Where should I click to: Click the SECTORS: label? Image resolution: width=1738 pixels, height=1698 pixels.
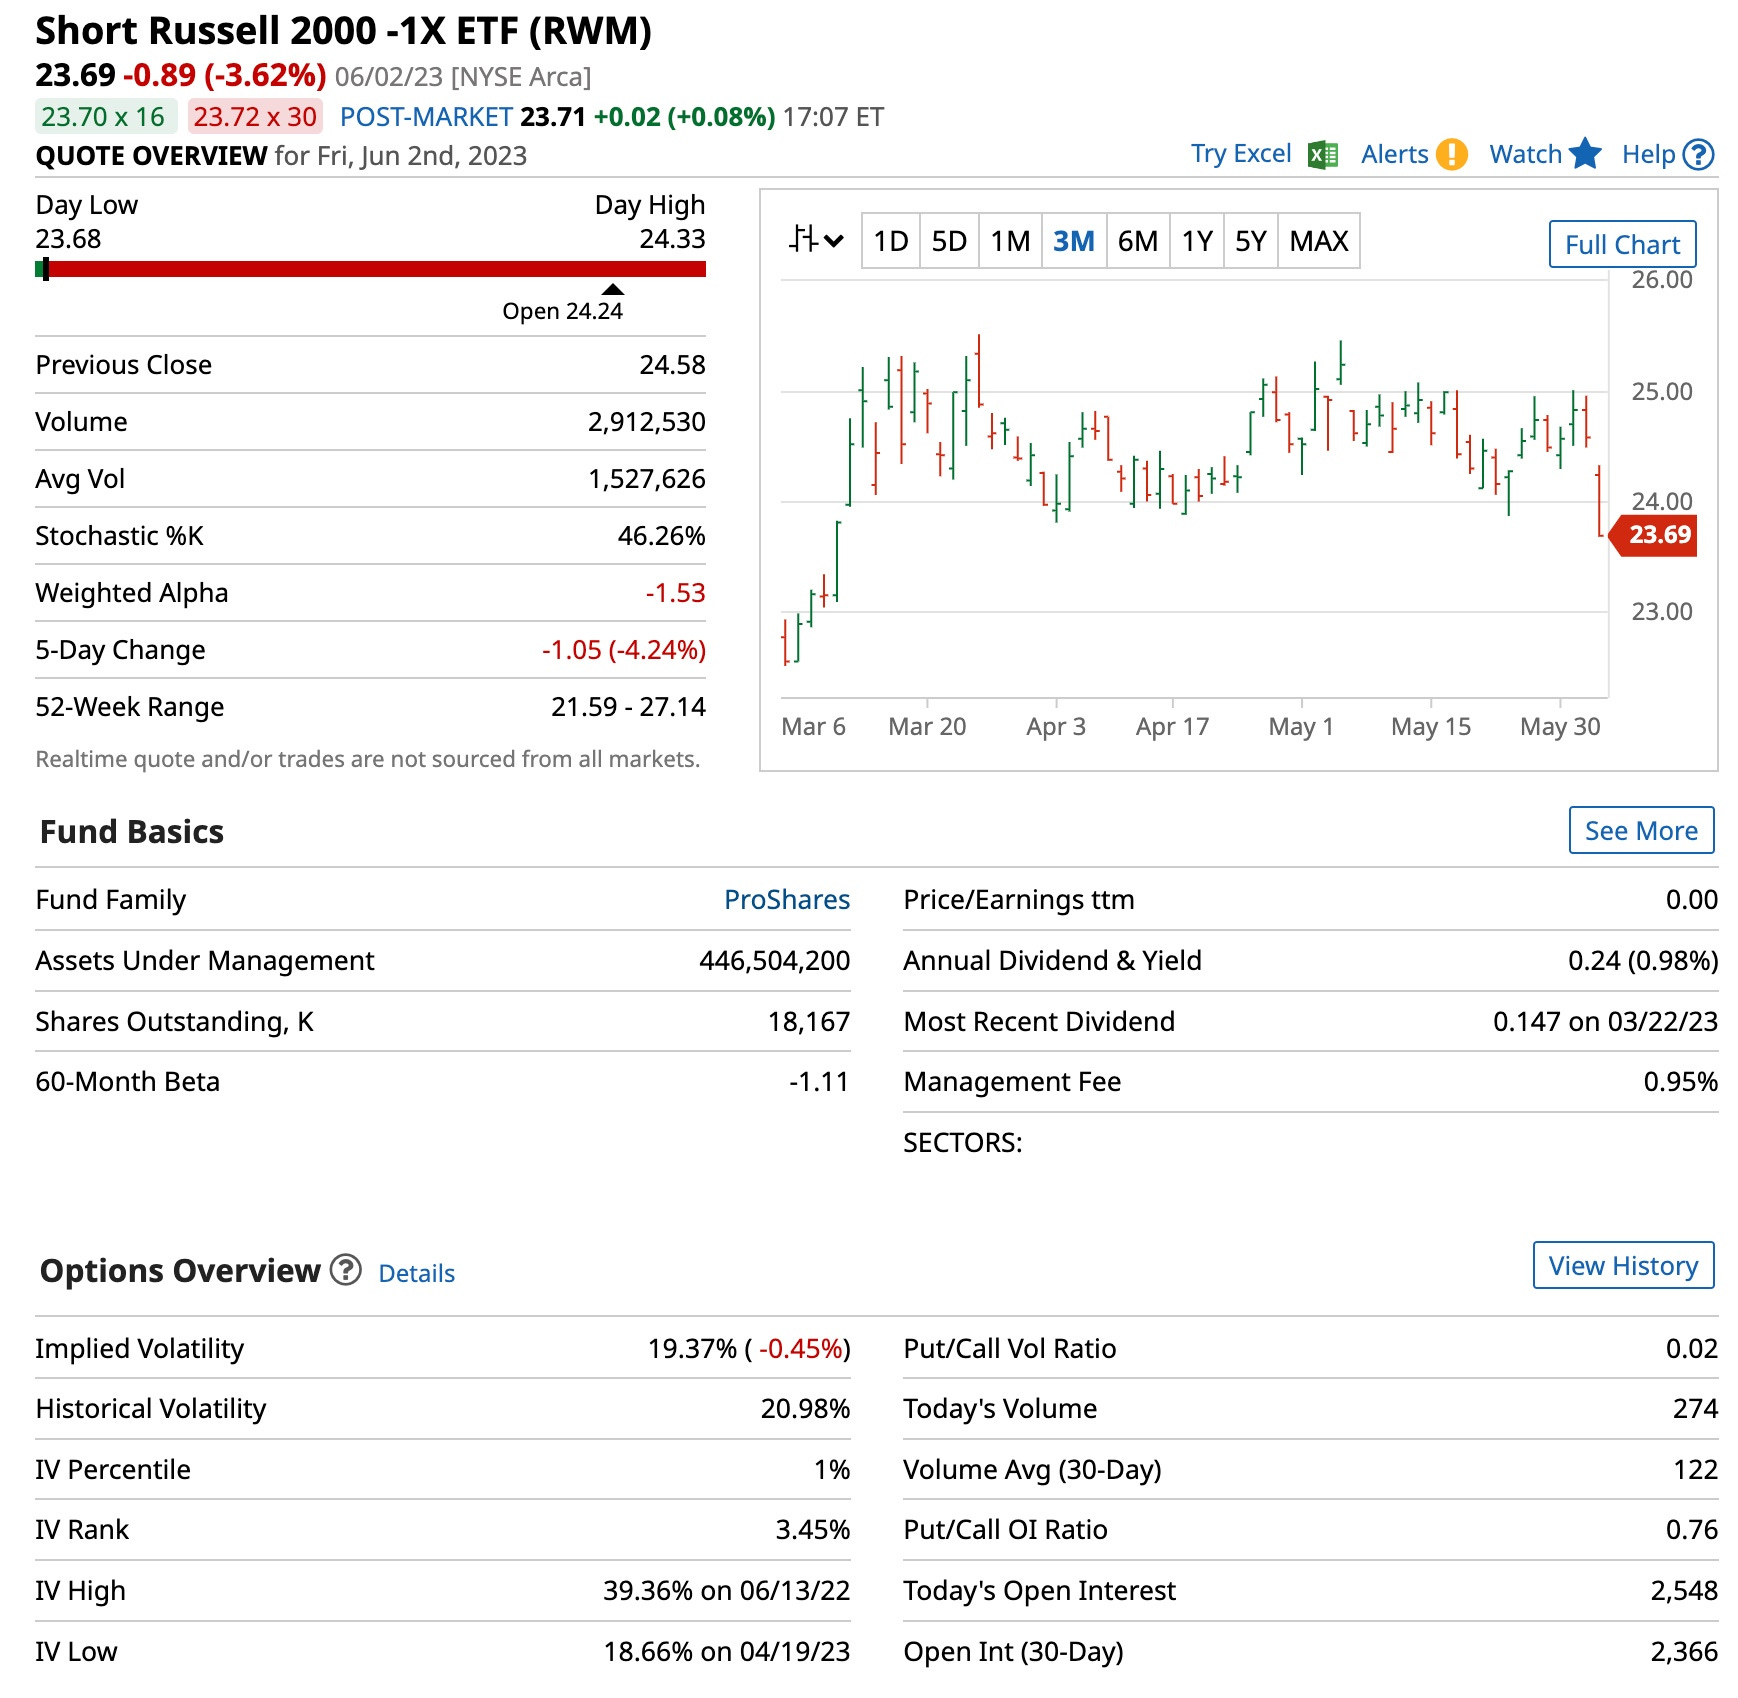tap(962, 1142)
